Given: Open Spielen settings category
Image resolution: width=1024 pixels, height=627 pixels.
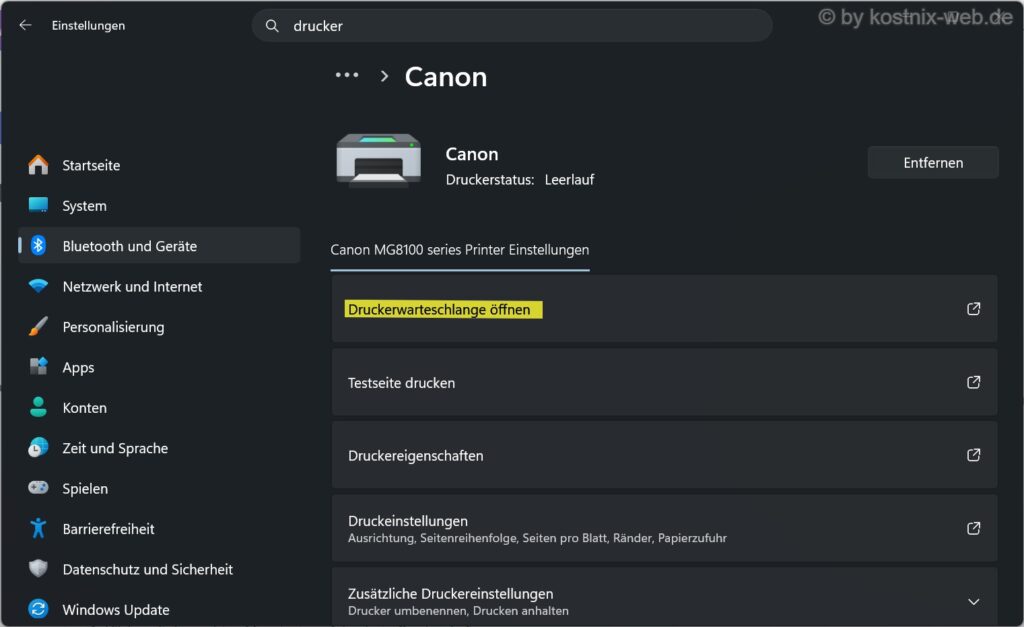Looking at the screenshot, I should (159, 488).
